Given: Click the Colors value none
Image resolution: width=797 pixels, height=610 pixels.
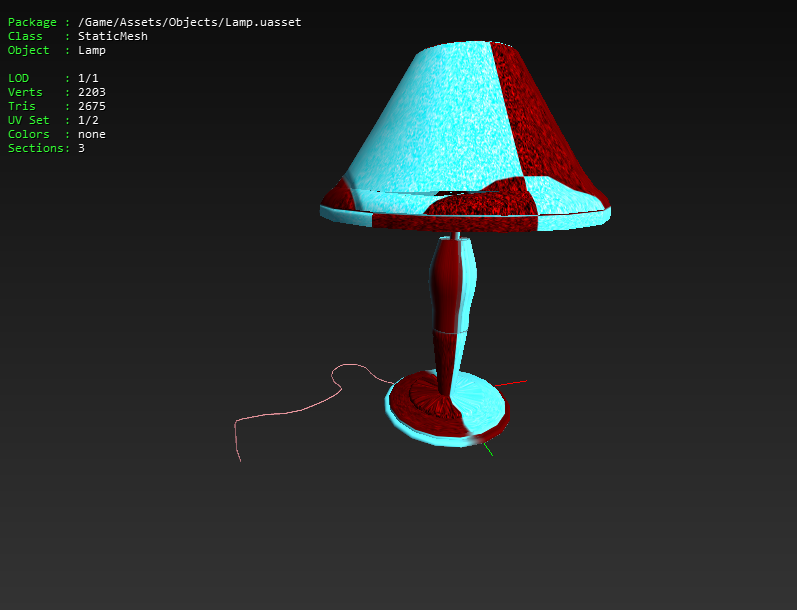Looking at the screenshot, I should coord(92,134).
